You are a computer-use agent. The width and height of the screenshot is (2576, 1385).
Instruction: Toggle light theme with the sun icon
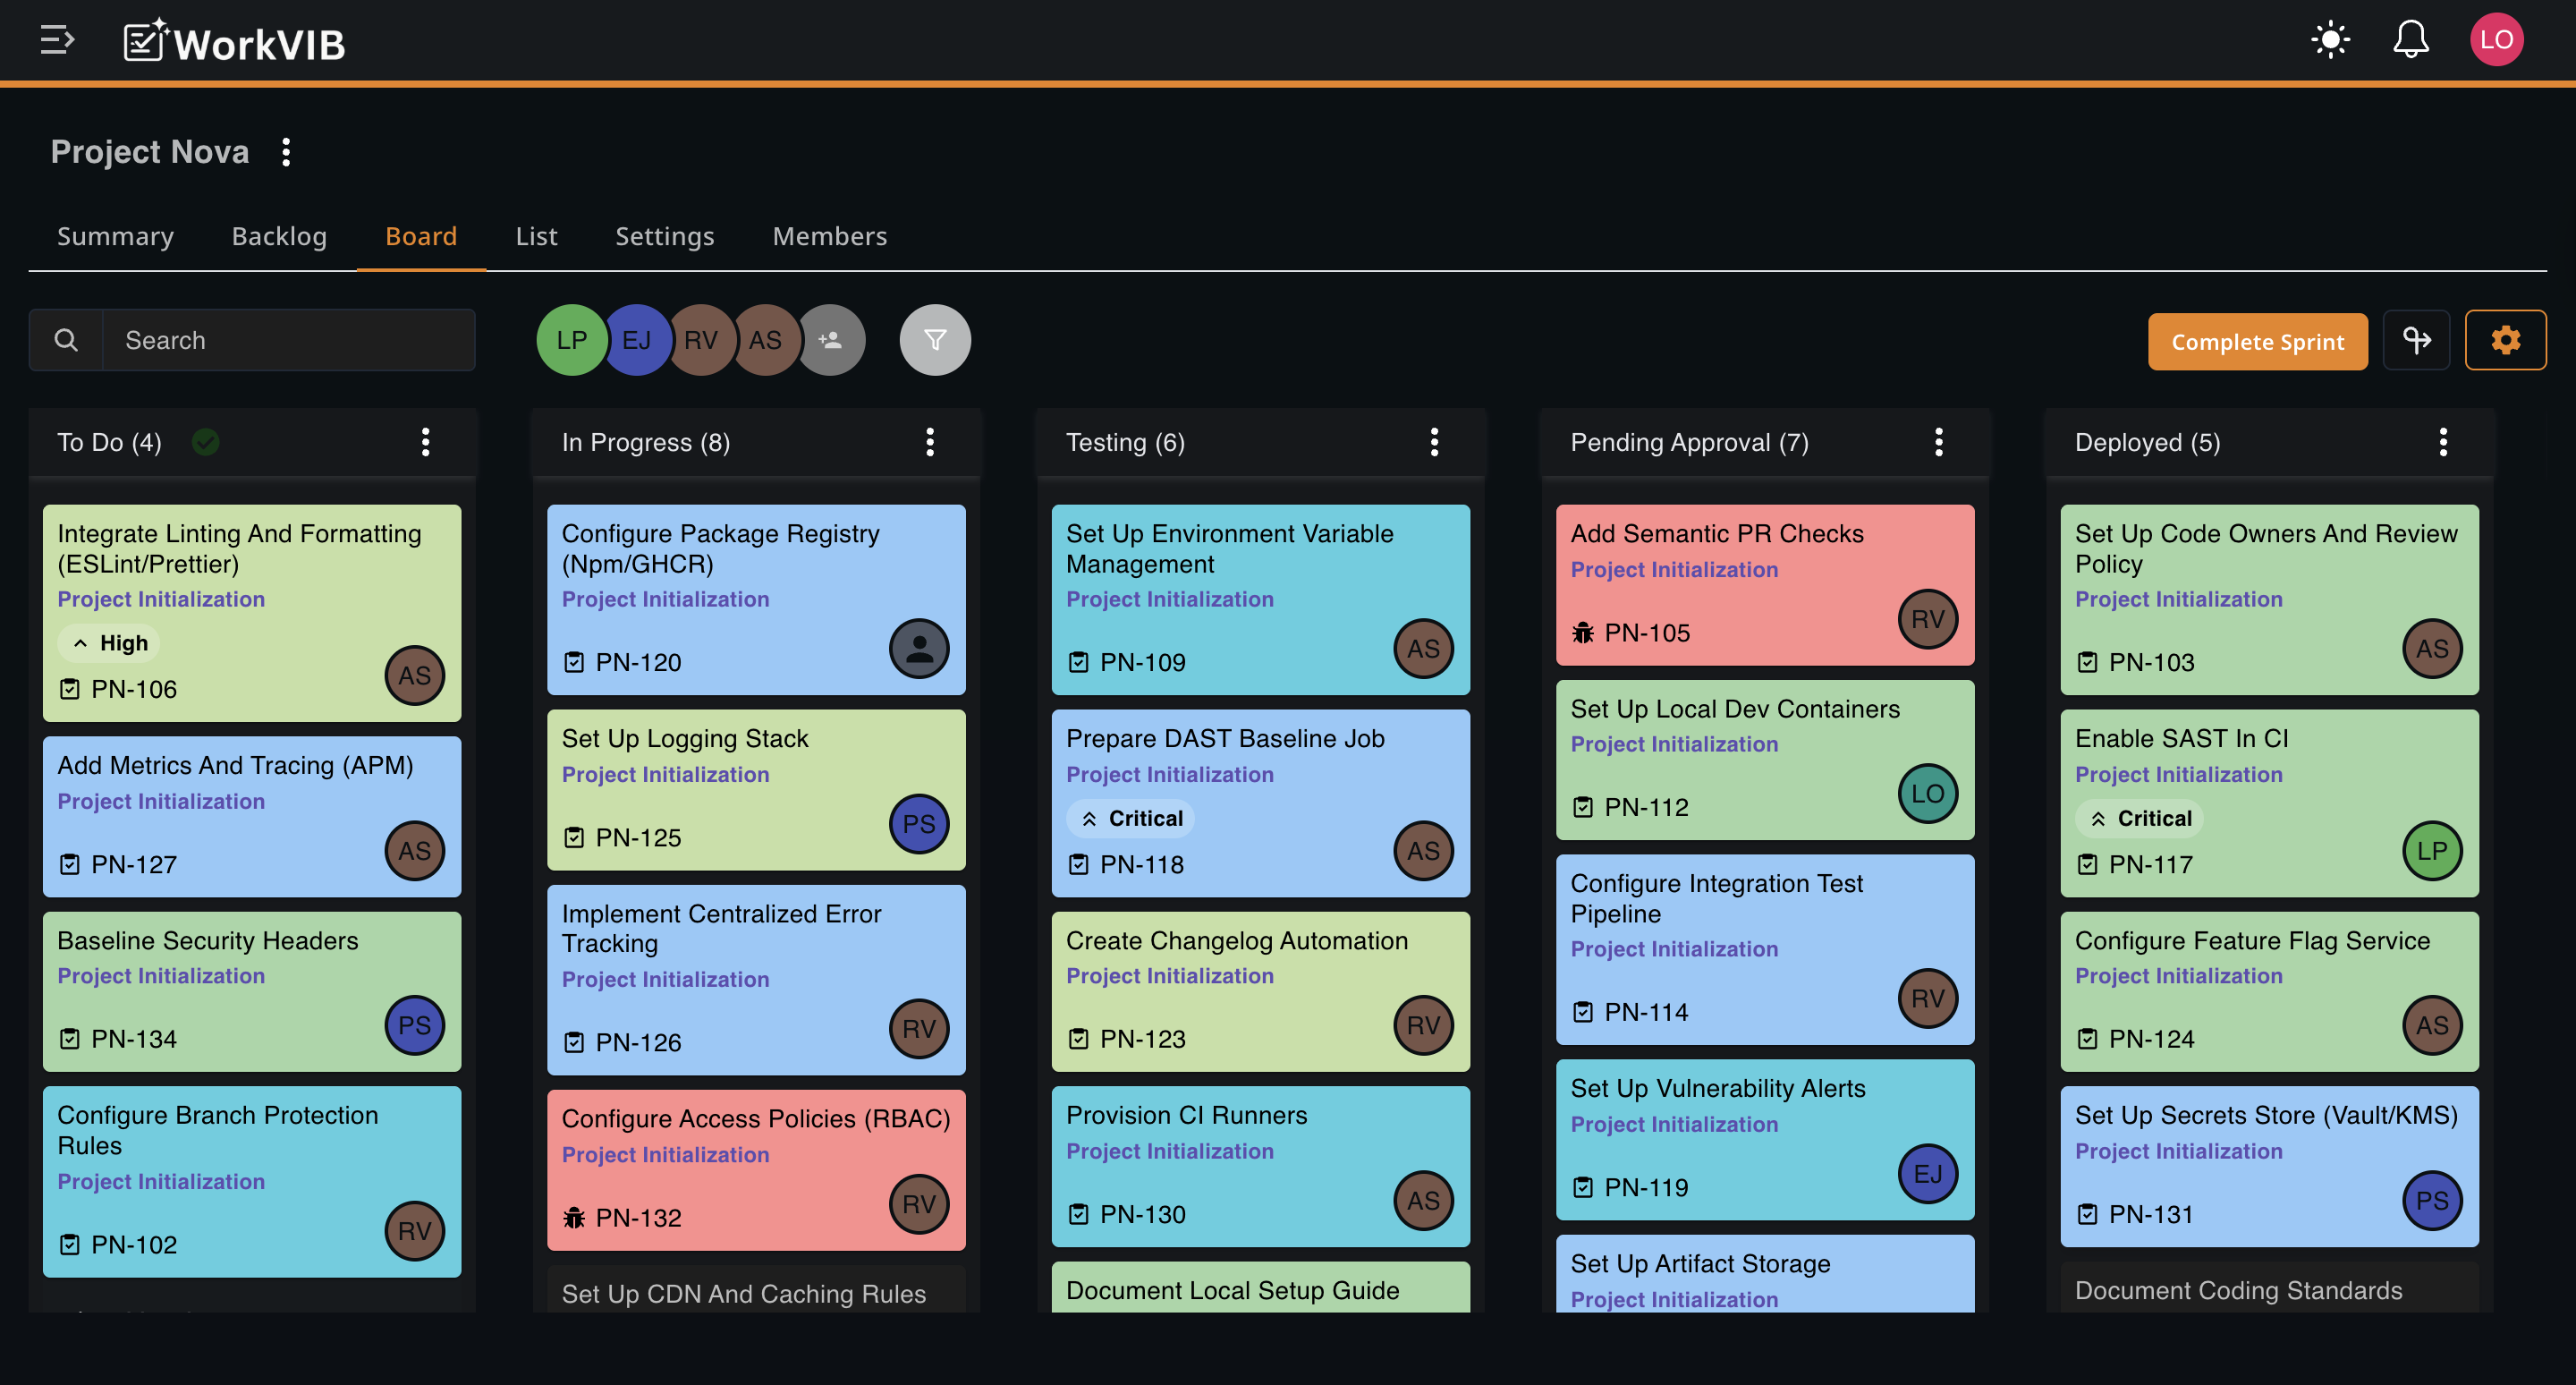click(2330, 40)
